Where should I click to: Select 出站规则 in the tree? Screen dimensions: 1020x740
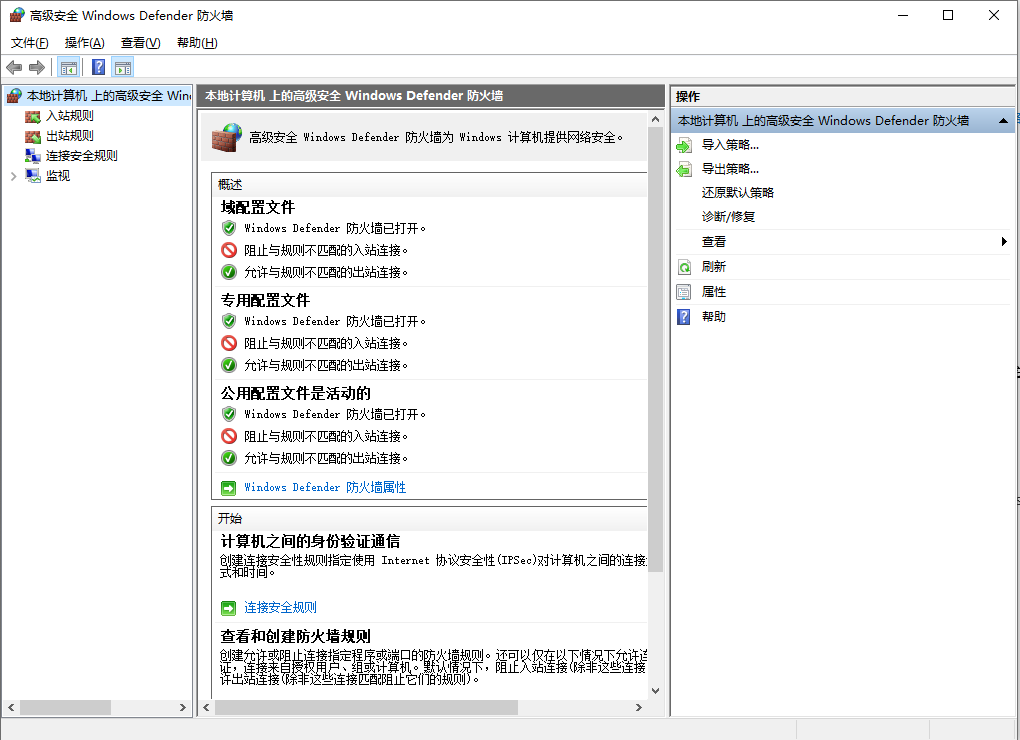pyautogui.click(x=70, y=136)
